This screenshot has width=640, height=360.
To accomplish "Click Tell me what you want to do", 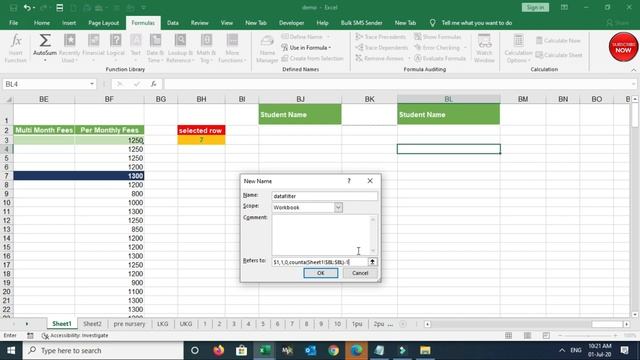I will pyautogui.click(x=476, y=23).
